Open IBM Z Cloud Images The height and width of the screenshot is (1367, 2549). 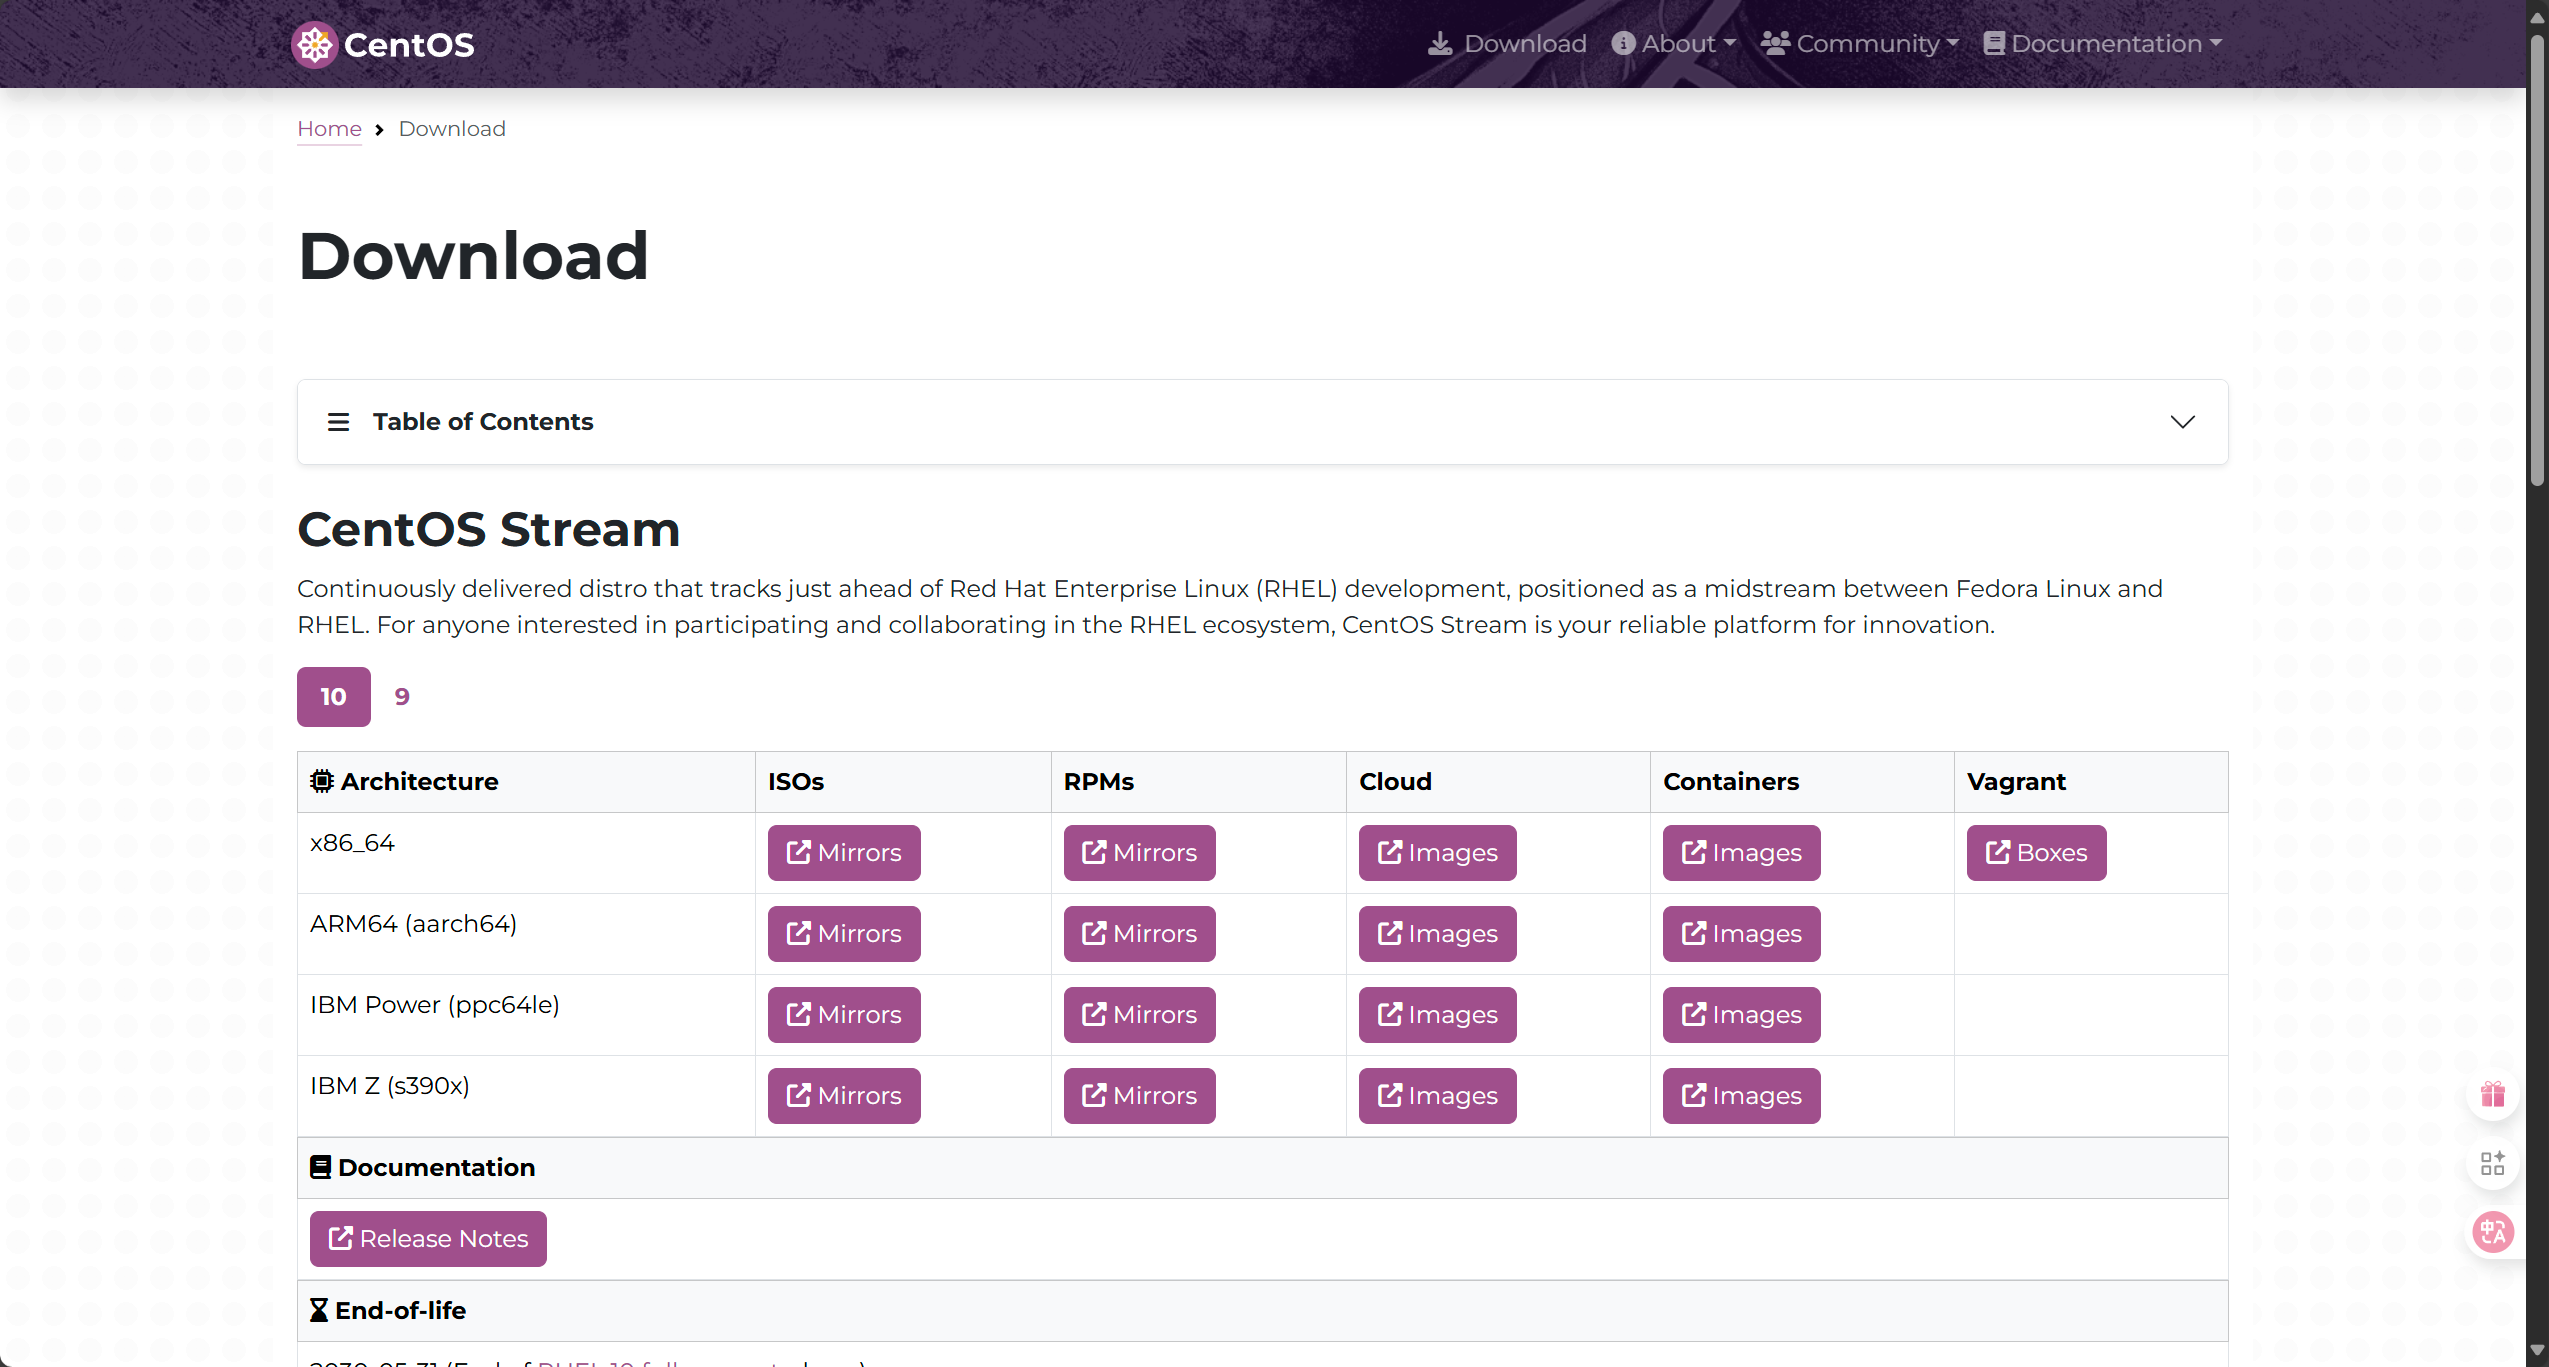tap(1438, 1096)
